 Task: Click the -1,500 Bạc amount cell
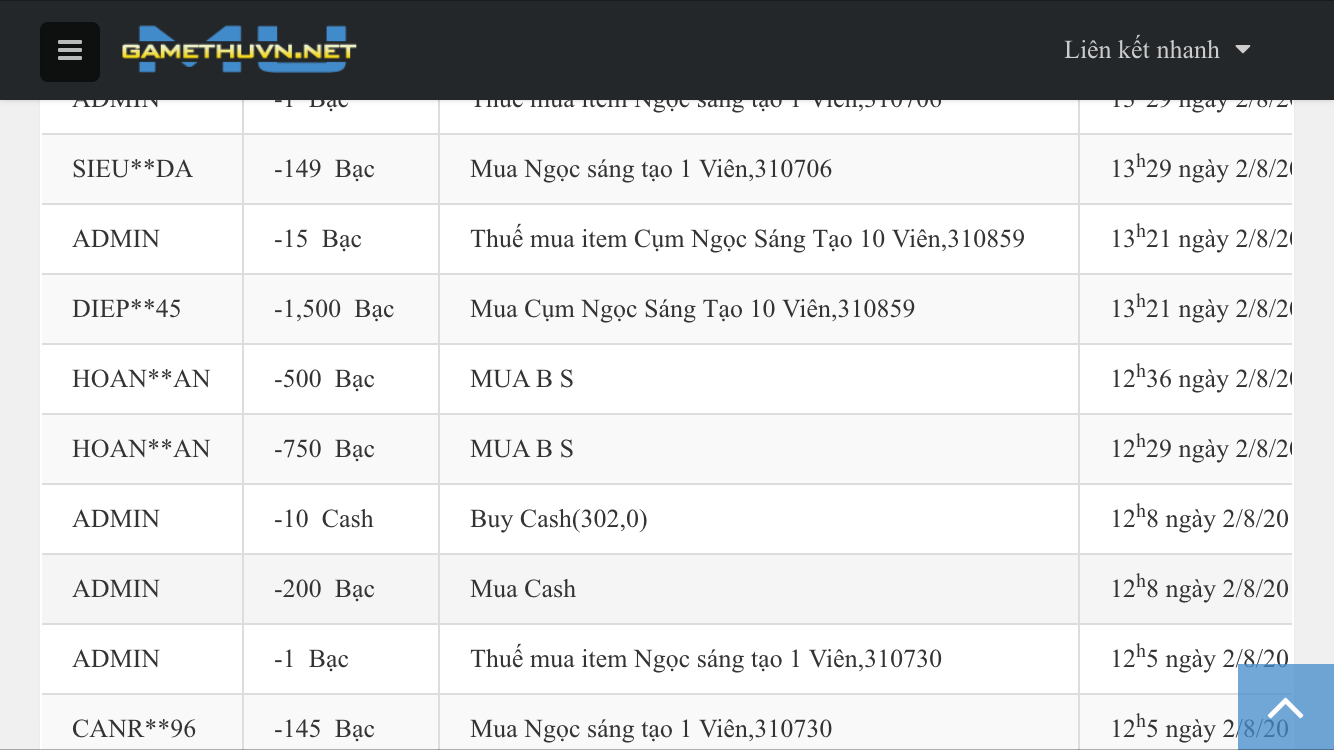pos(334,309)
